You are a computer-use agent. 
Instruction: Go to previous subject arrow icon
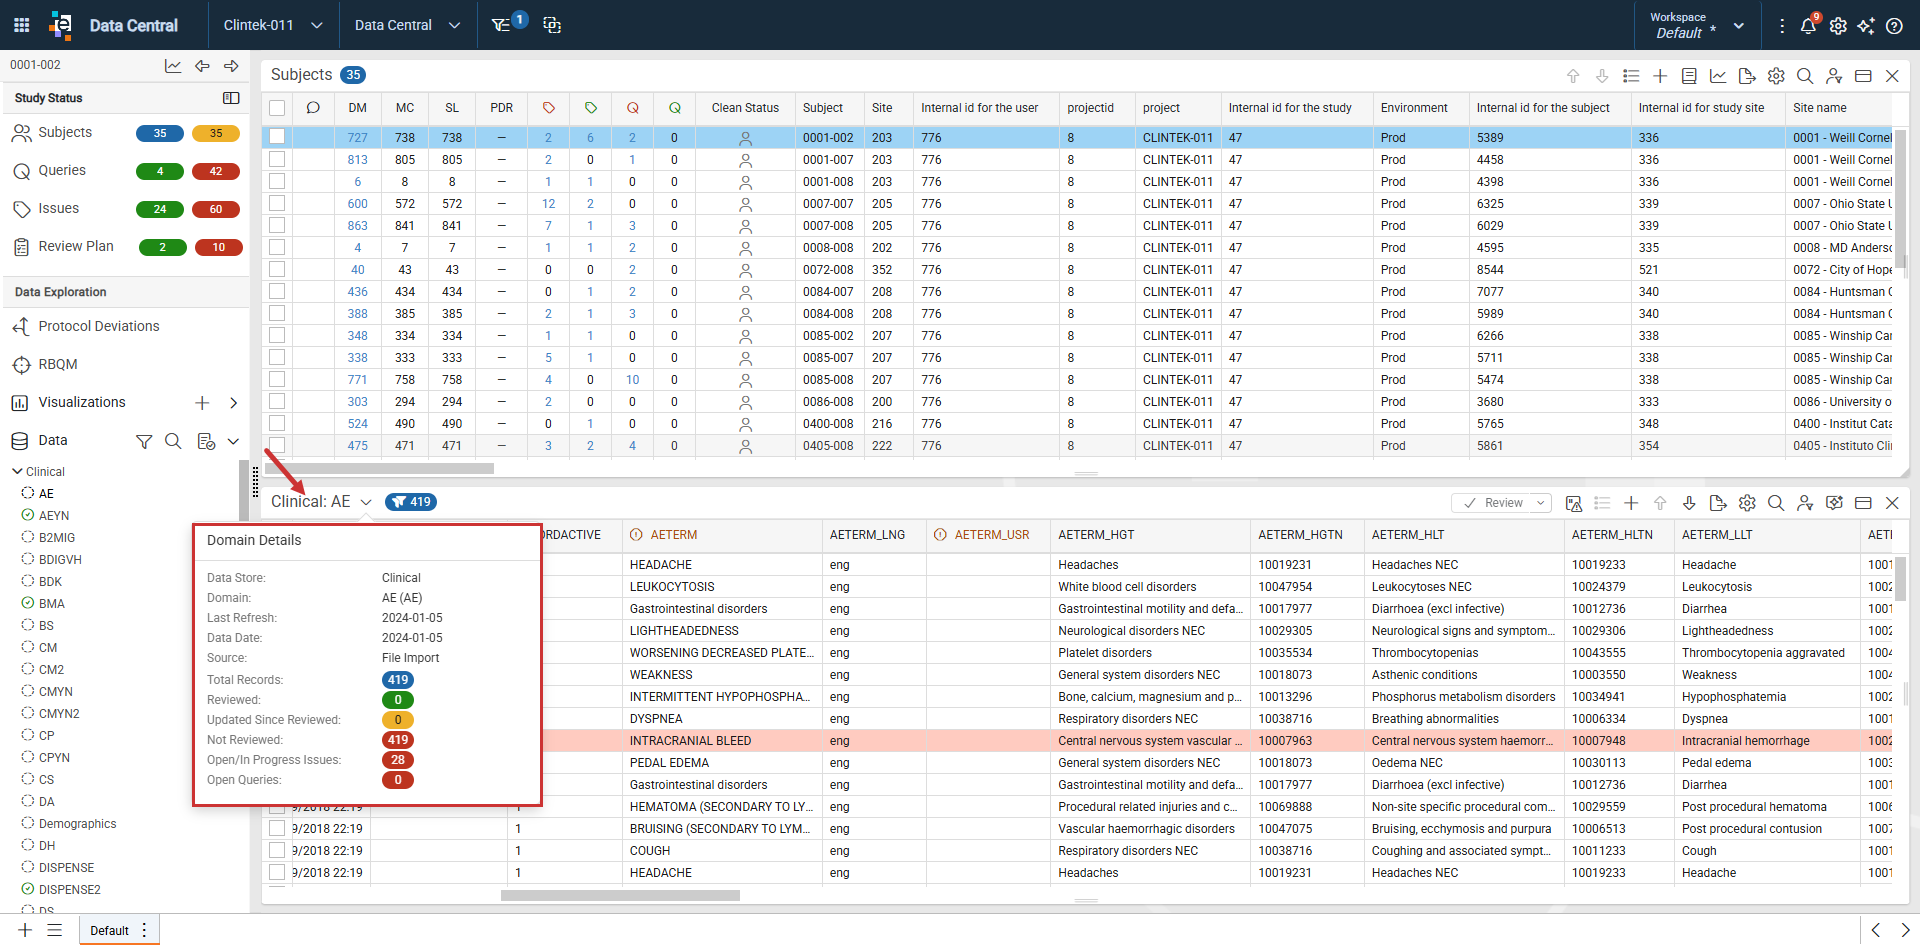(202, 66)
